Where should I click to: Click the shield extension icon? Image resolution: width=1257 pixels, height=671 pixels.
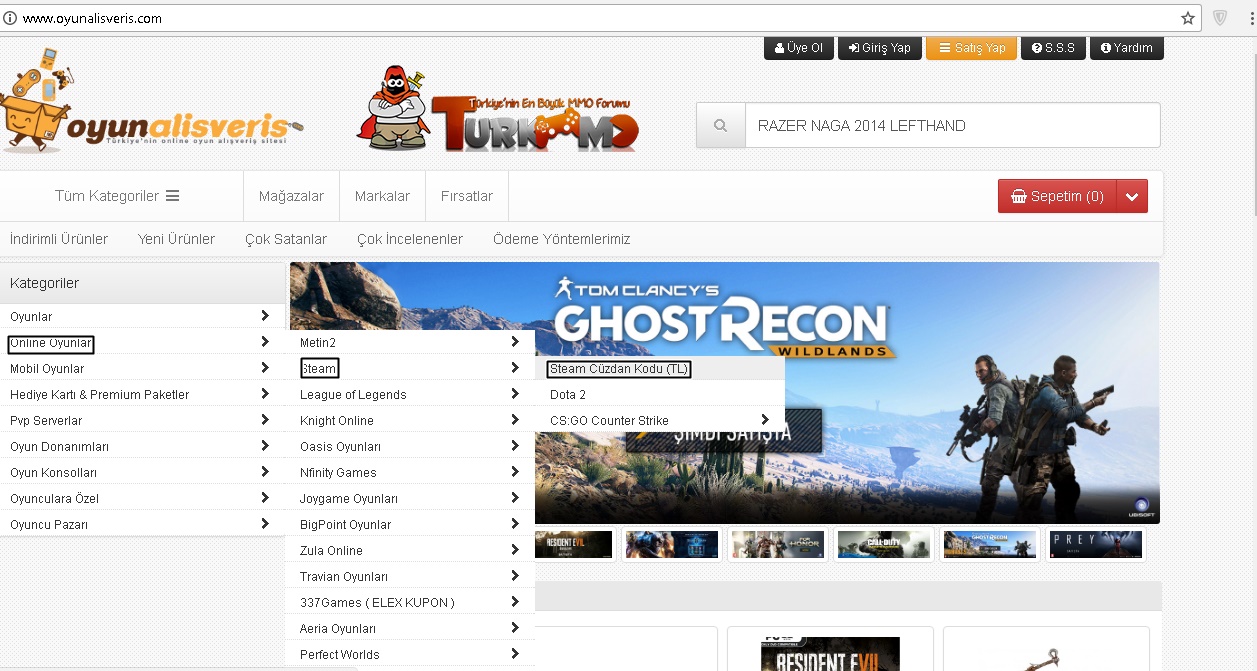[x=1220, y=18]
